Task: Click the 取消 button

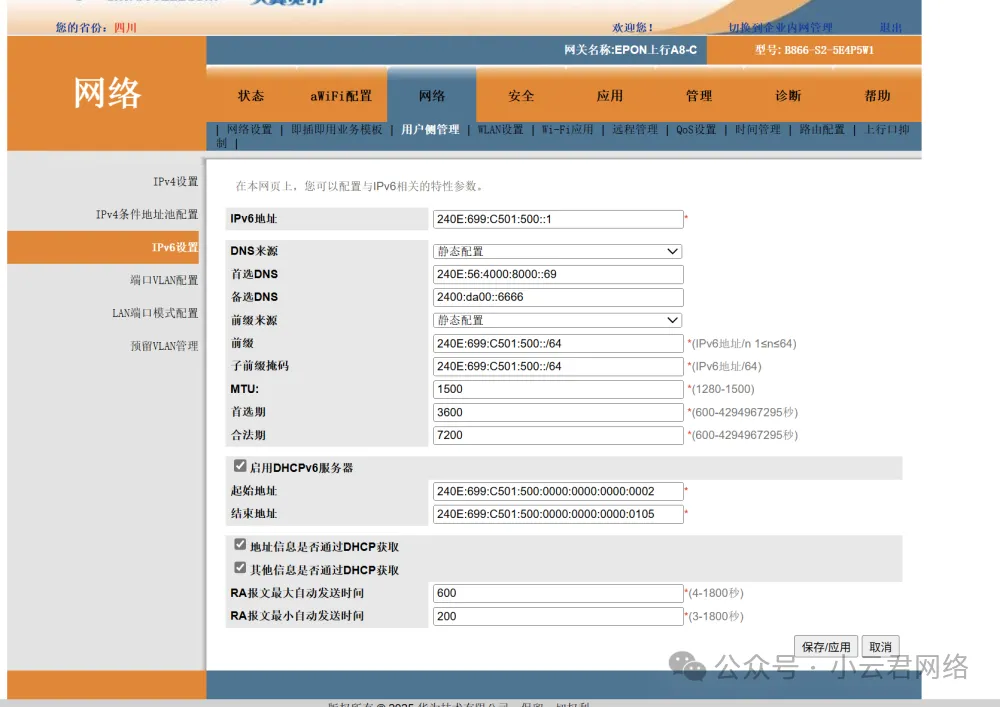Action: click(881, 646)
